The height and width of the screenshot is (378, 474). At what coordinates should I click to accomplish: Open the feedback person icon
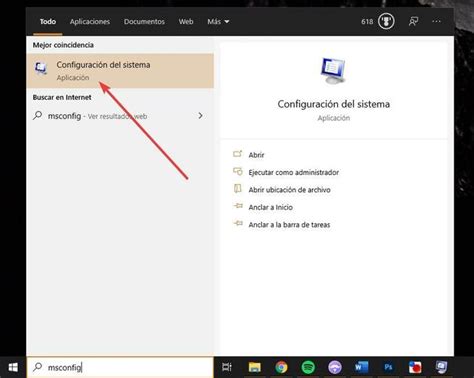coord(413,22)
